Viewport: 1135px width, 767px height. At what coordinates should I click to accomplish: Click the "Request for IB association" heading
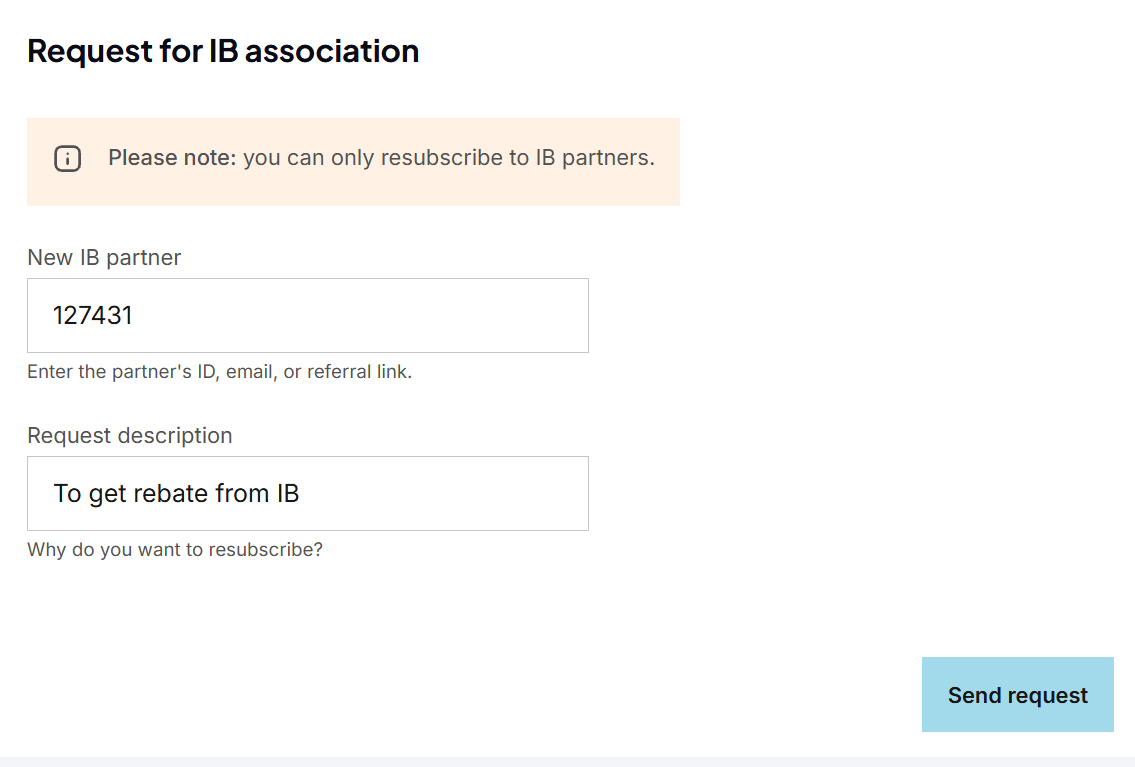coord(223,51)
